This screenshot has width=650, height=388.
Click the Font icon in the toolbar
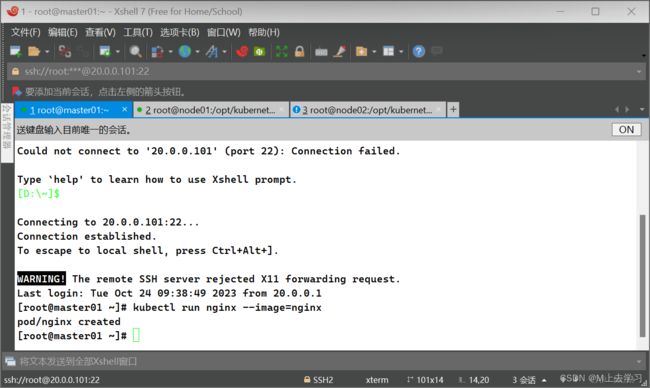coord(212,51)
